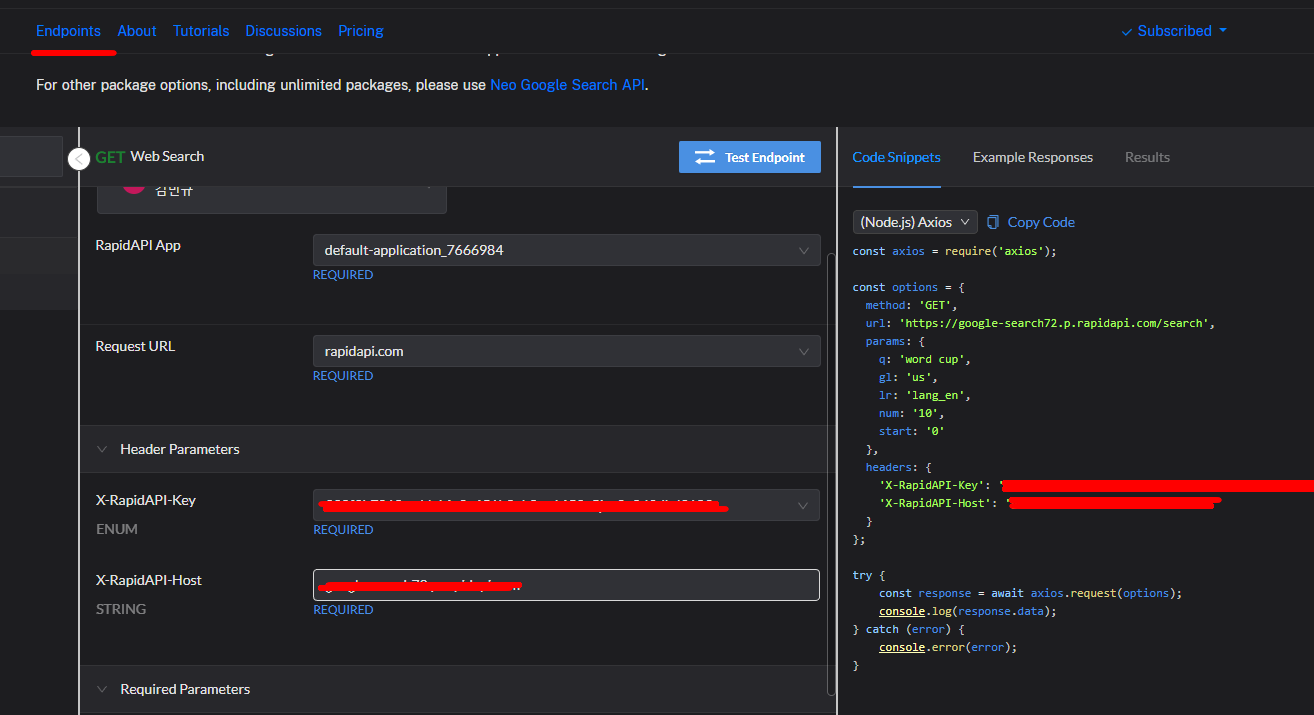The image size is (1314, 715).
Task: Click the const axios require line
Action: click(954, 251)
